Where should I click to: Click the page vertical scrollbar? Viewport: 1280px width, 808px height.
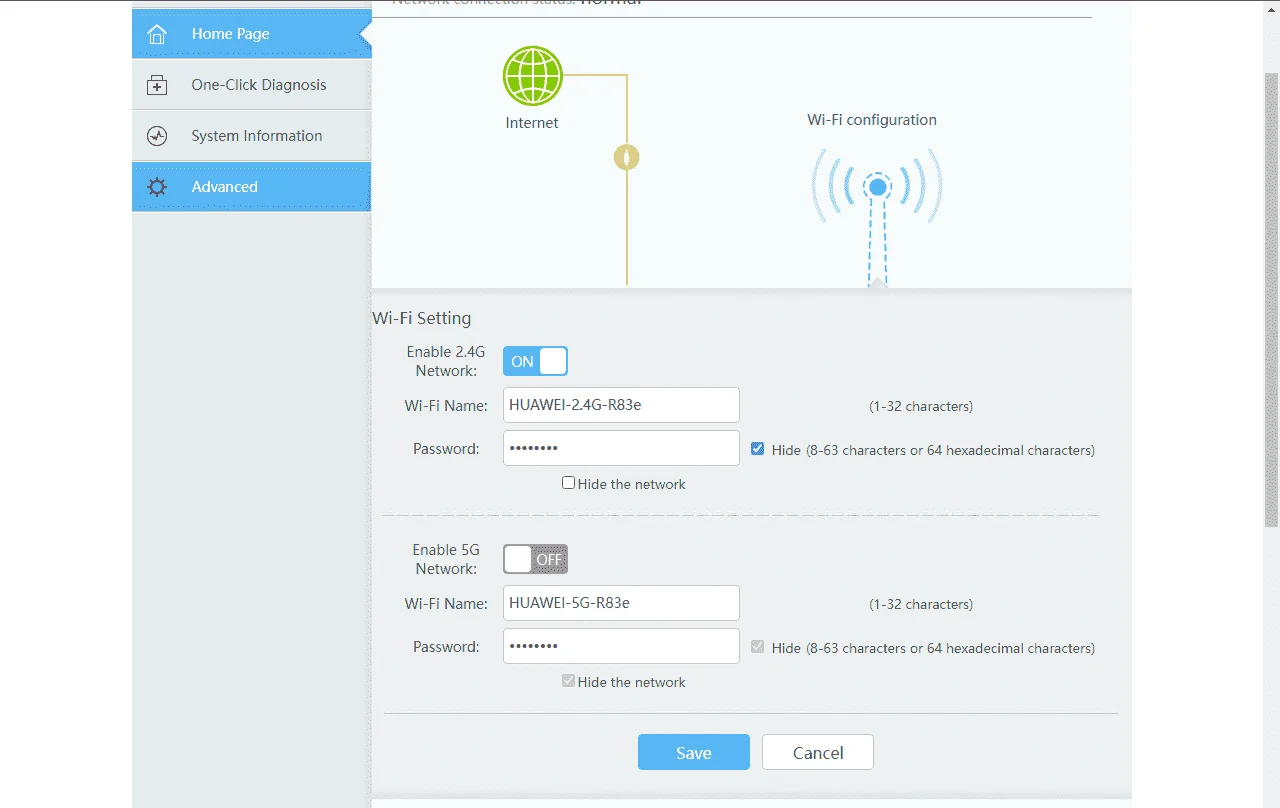[x=1272, y=300]
